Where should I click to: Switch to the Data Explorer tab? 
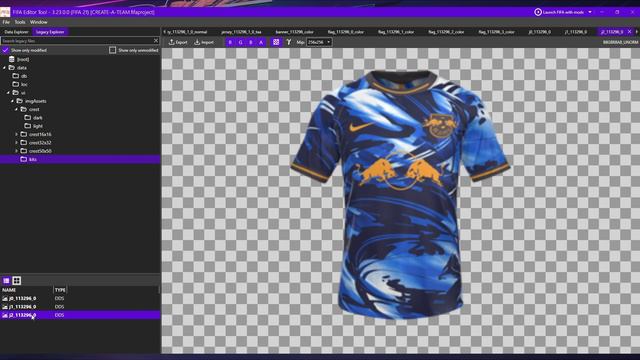pyautogui.click(x=16, y=32)
